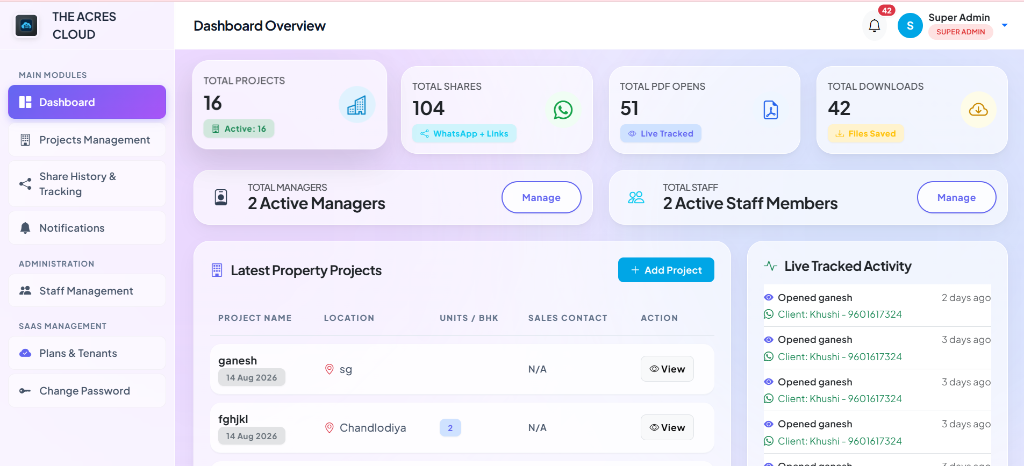Click the Live Tracked Activity pulse icon
This screenshot has width=1024, height=466.
tap(771, 266)
